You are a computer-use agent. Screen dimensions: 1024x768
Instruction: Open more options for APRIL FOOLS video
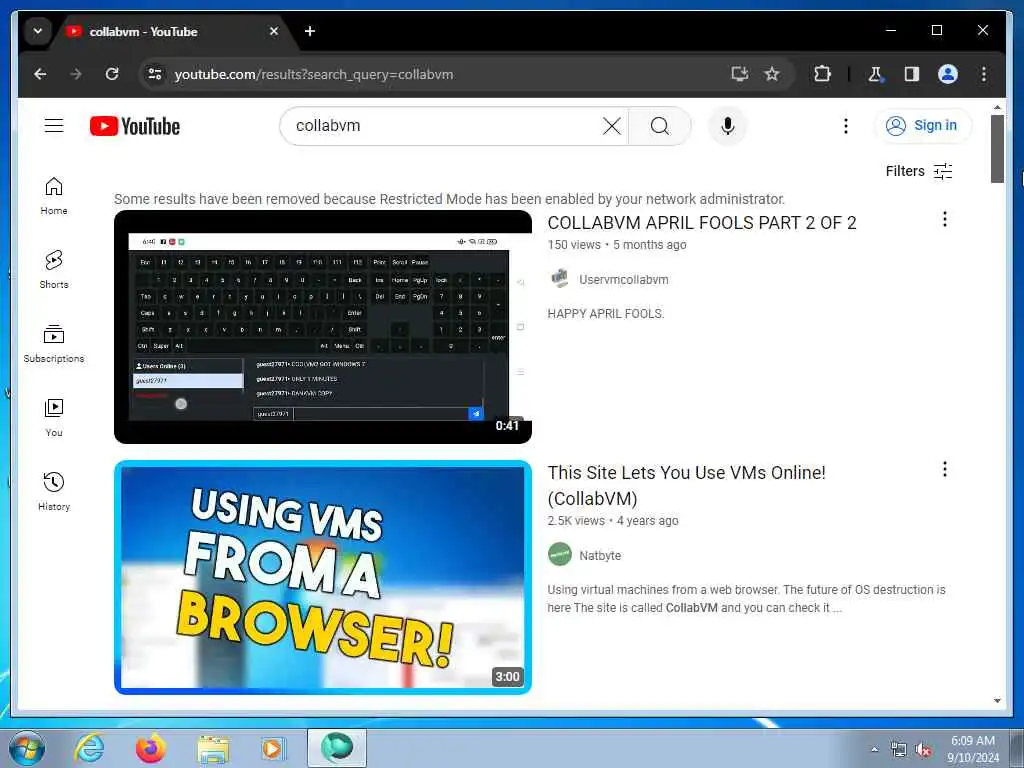(x=944, y=219)
